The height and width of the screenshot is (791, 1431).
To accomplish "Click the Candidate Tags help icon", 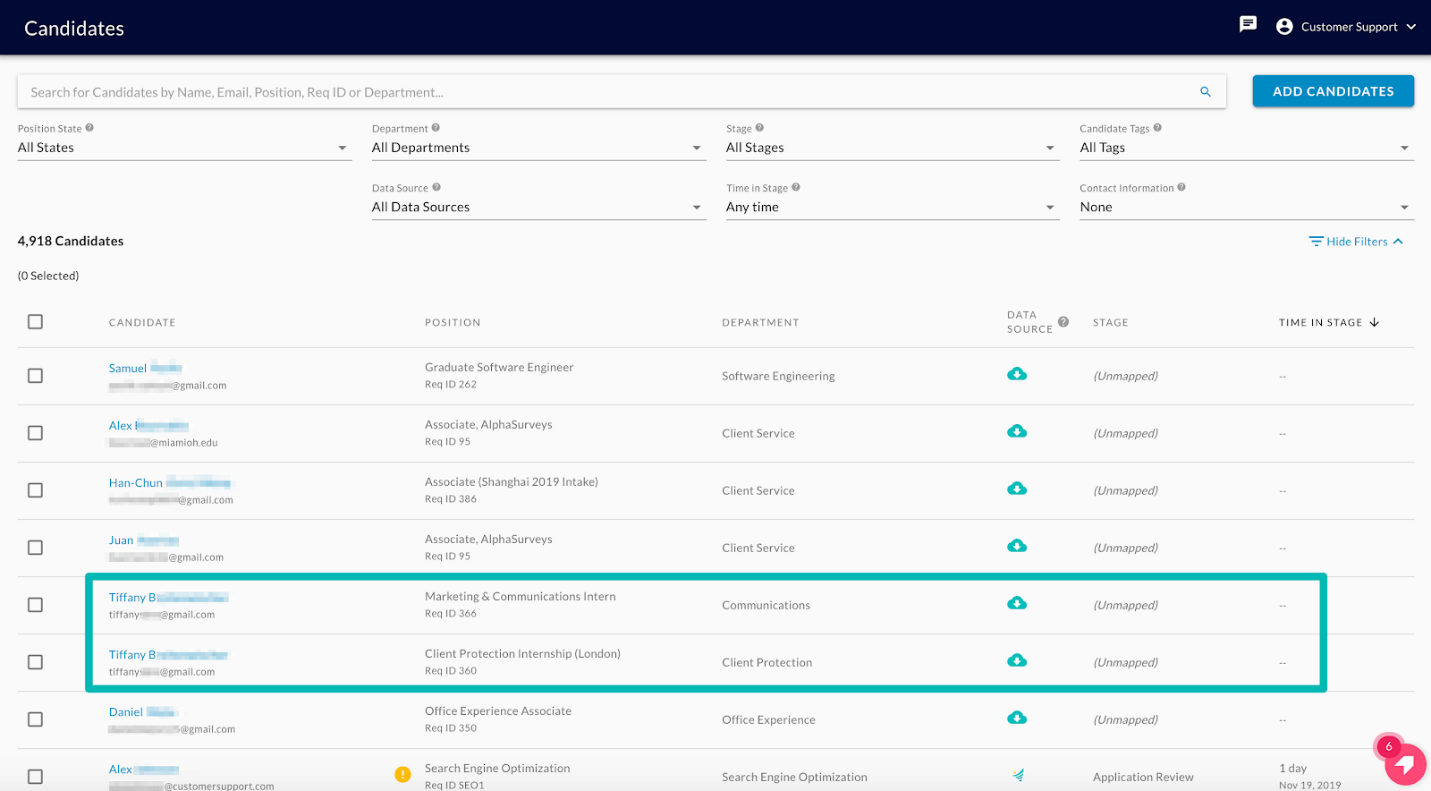I will click(x=1158, y=128).
